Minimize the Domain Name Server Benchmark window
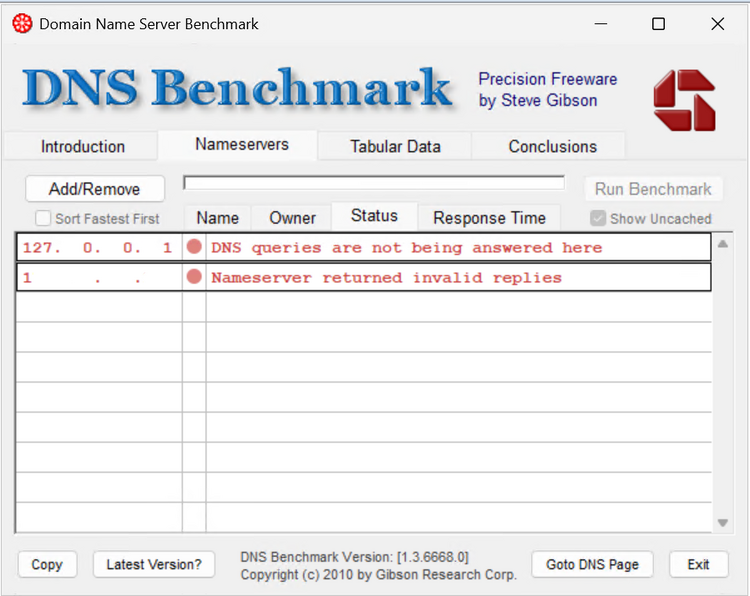Viewport: 750px width, 596px height. [601, 23]
